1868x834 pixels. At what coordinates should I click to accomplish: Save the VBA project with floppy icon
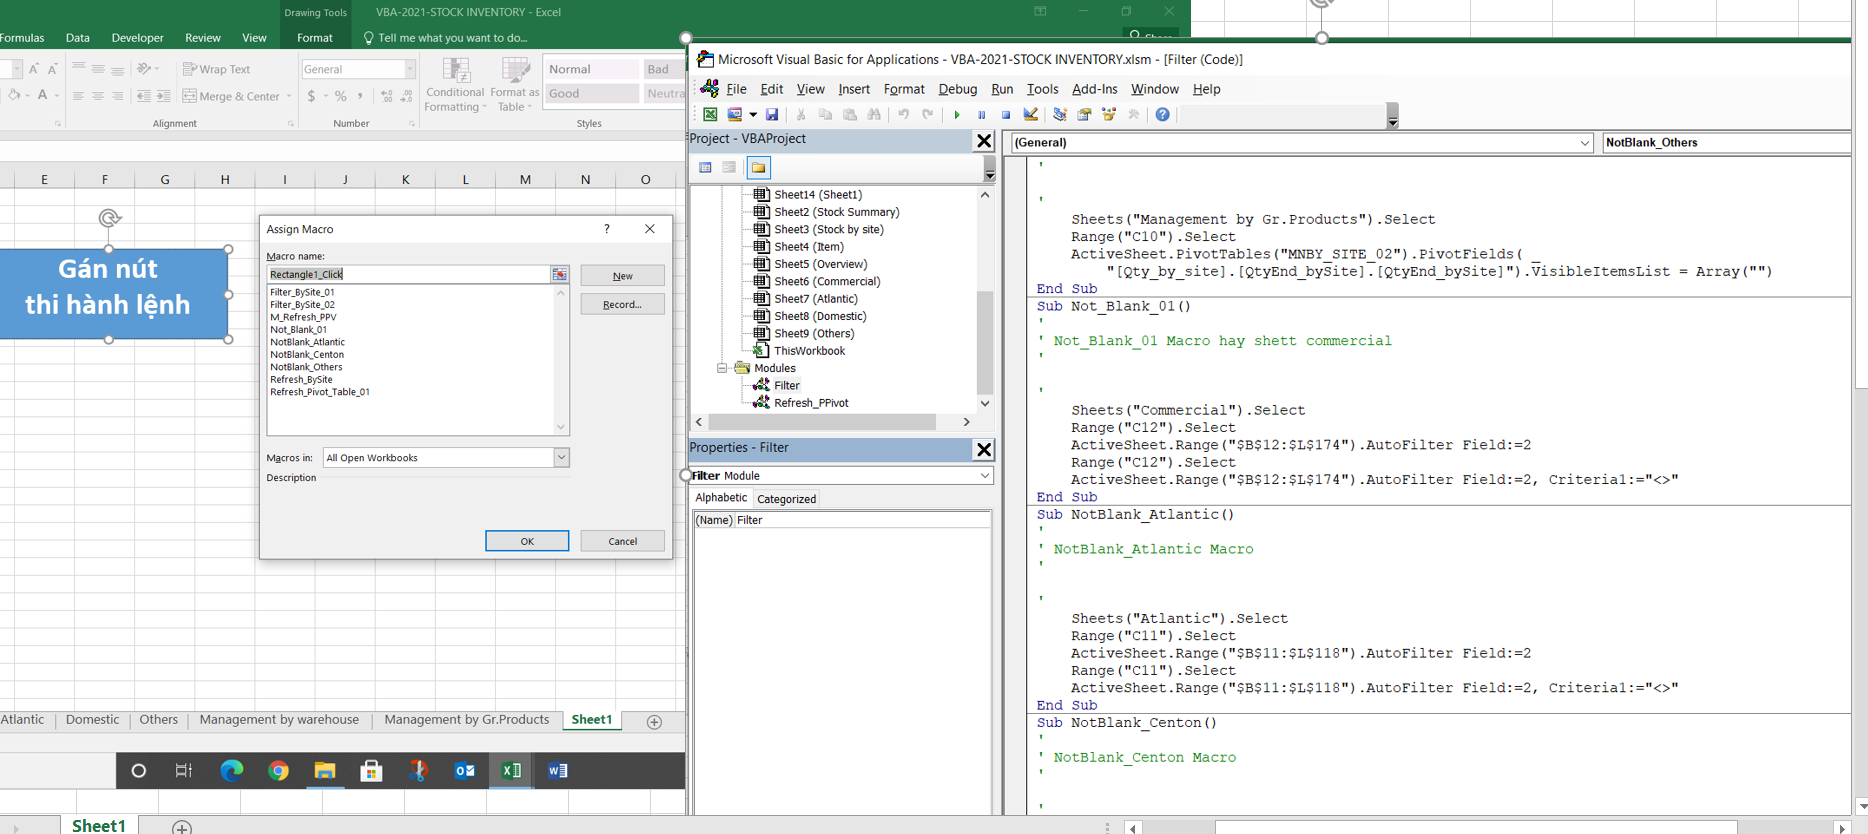pyautogui.click(x=772, y=115)
